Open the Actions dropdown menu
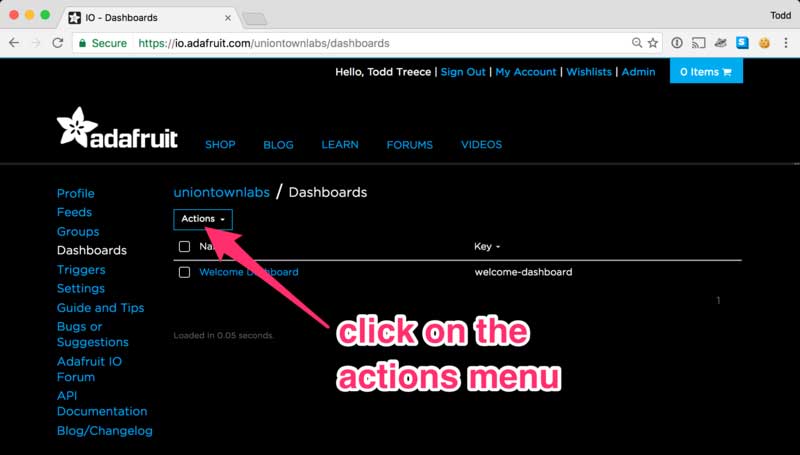Screen dimensions: 800x455 click(203, 219)
